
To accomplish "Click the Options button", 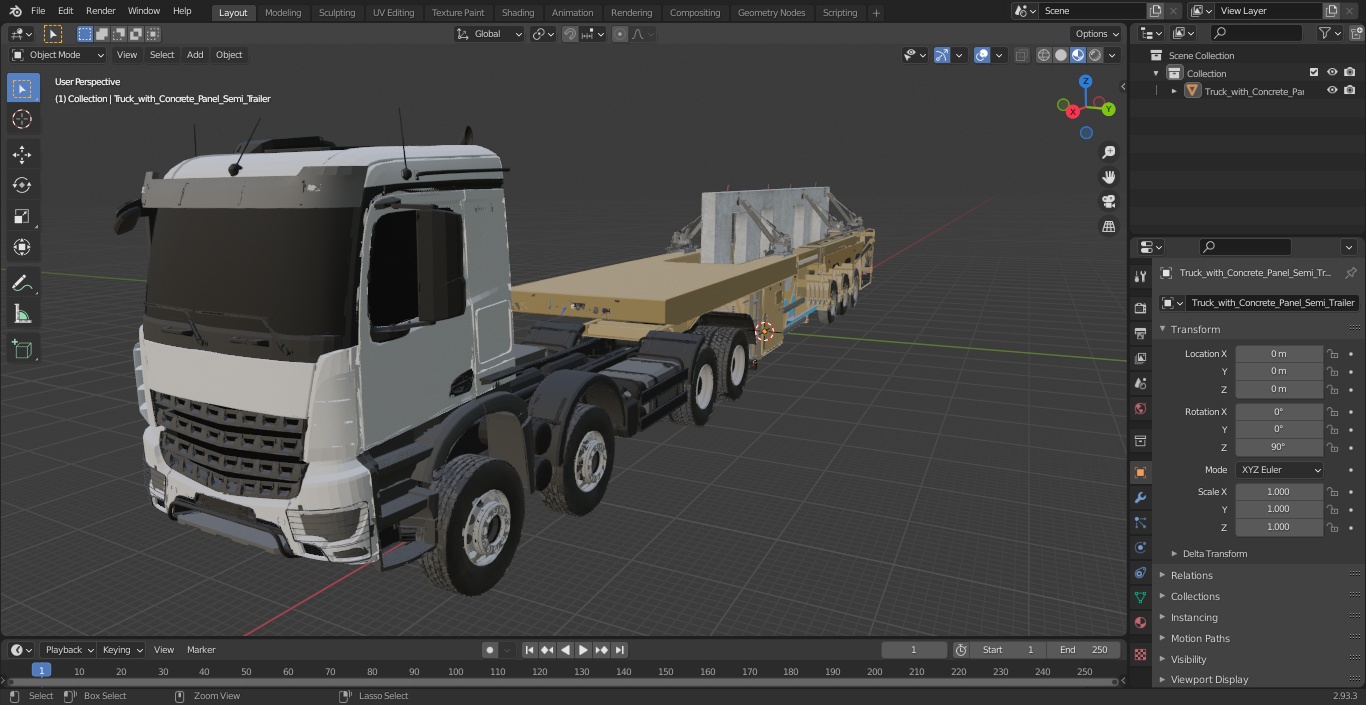I will pyautogui.click(x=1097, y=34).
